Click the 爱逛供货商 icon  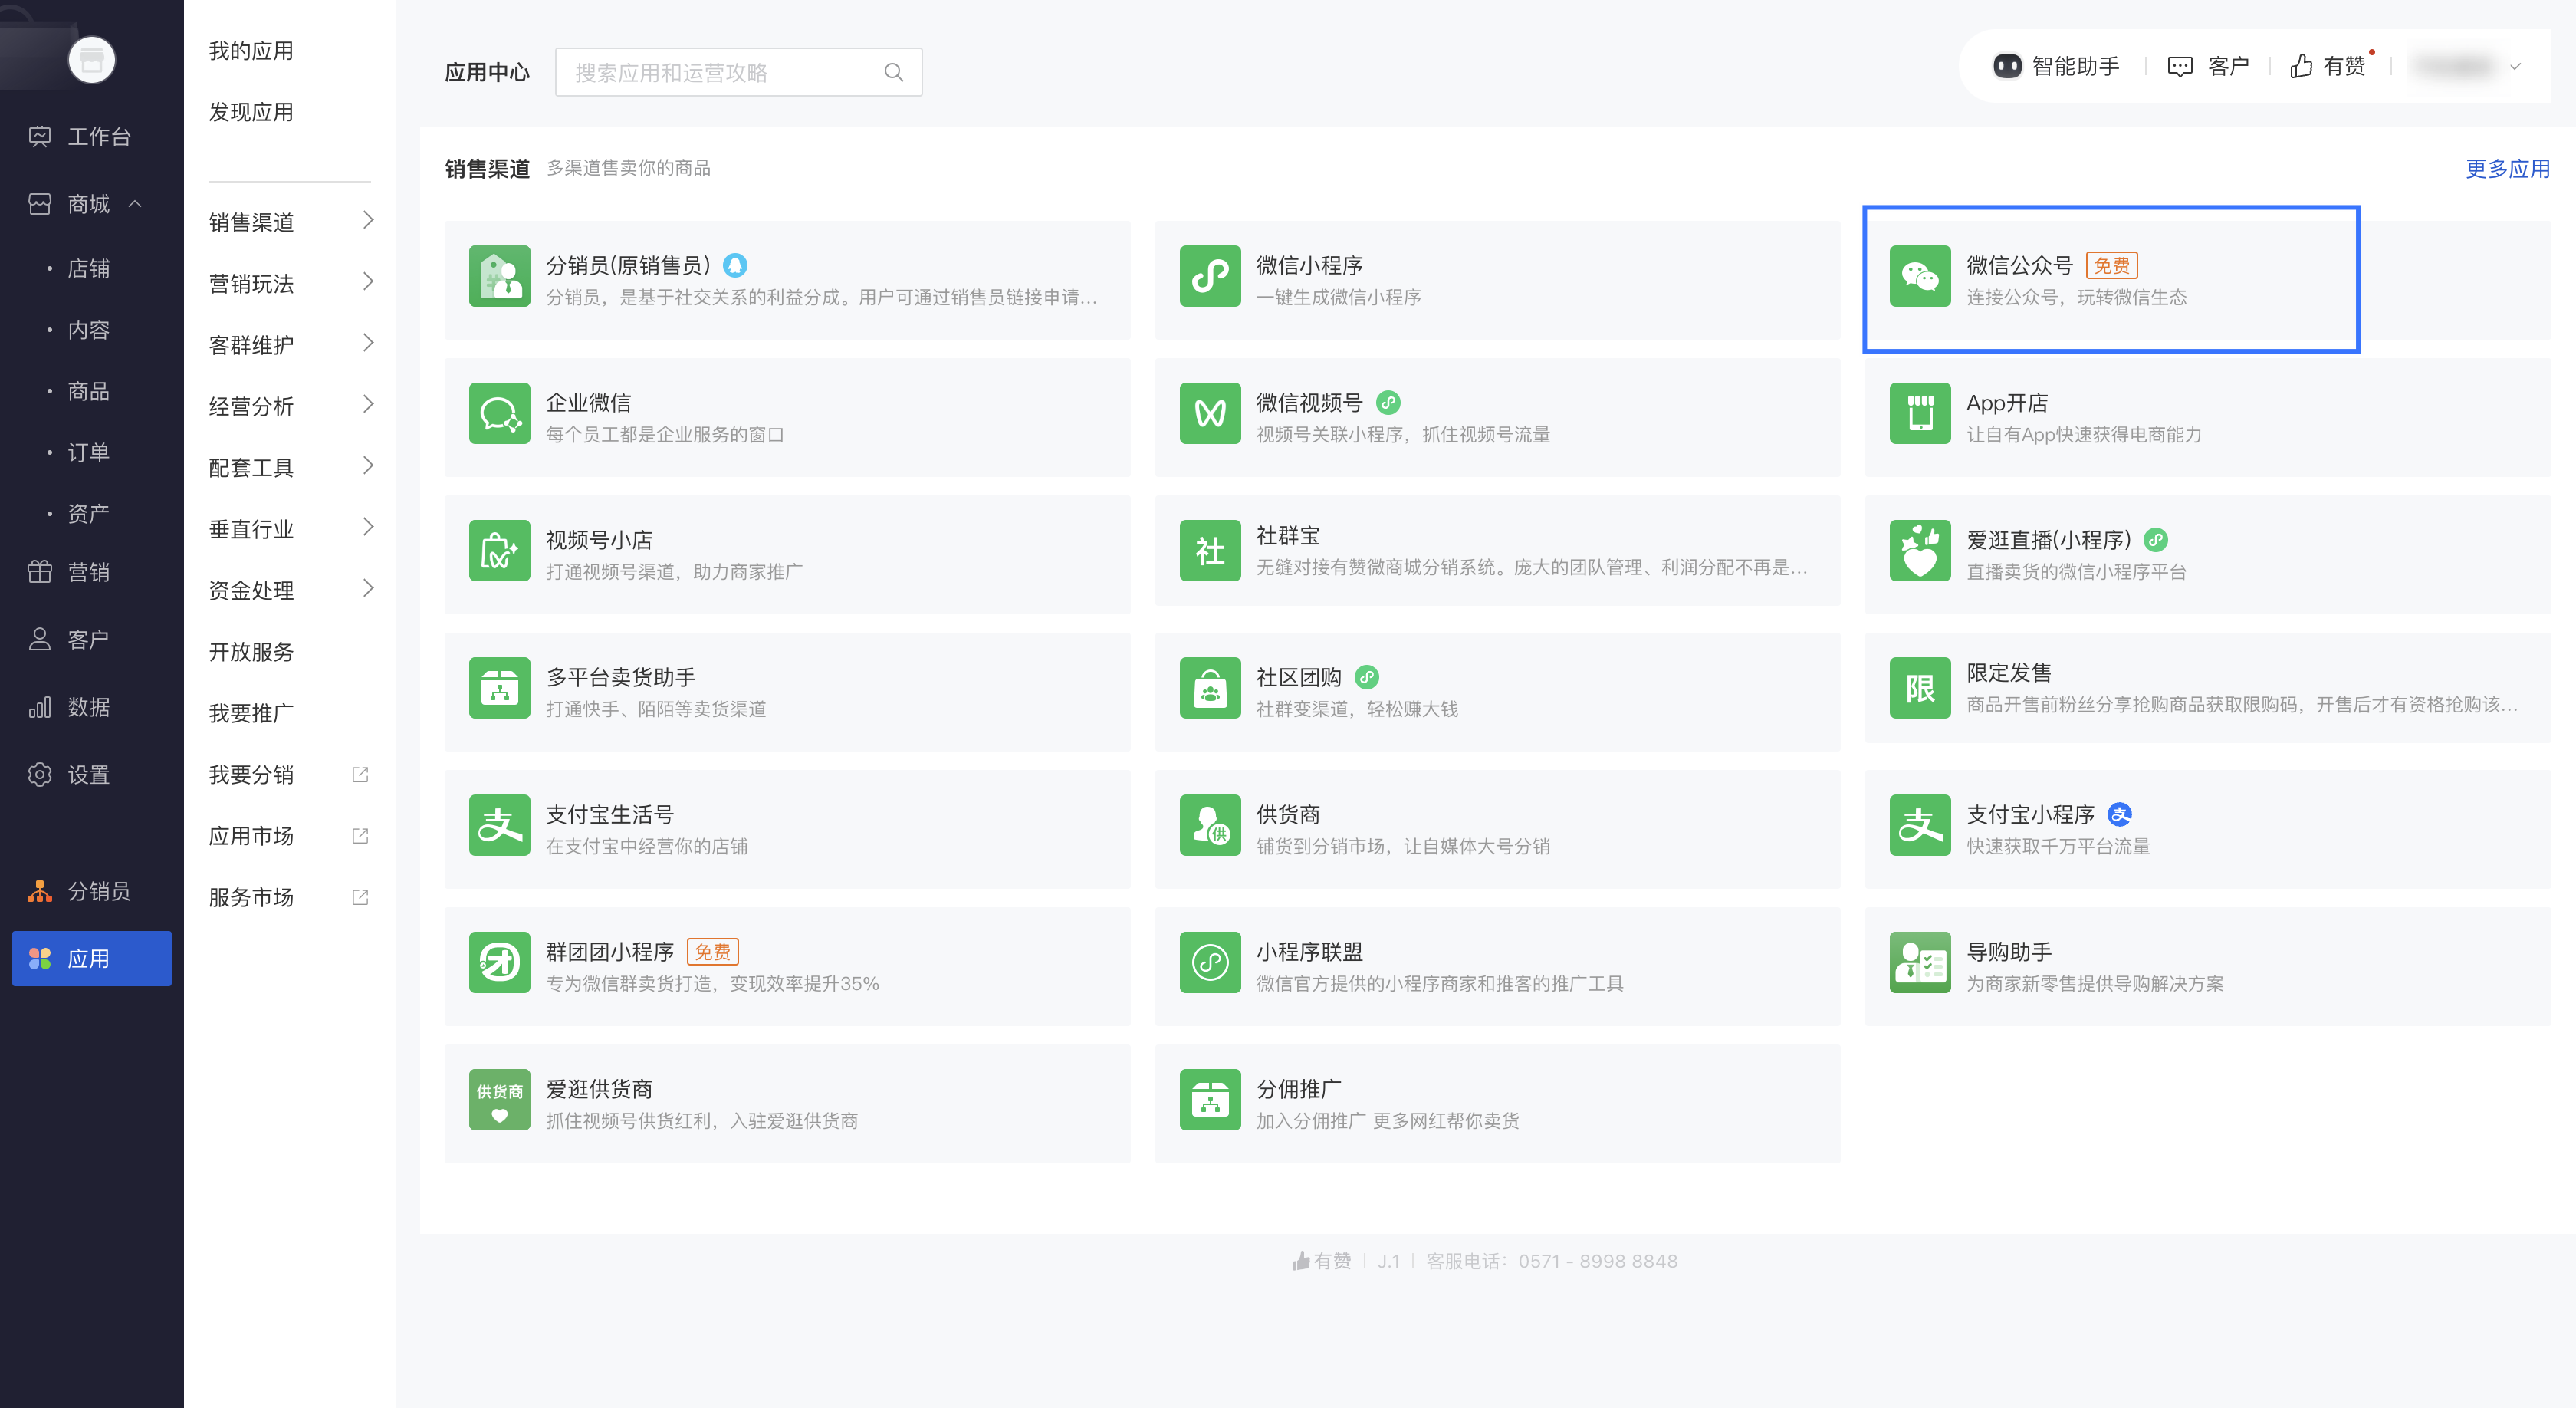click(x=499, y=1100)
